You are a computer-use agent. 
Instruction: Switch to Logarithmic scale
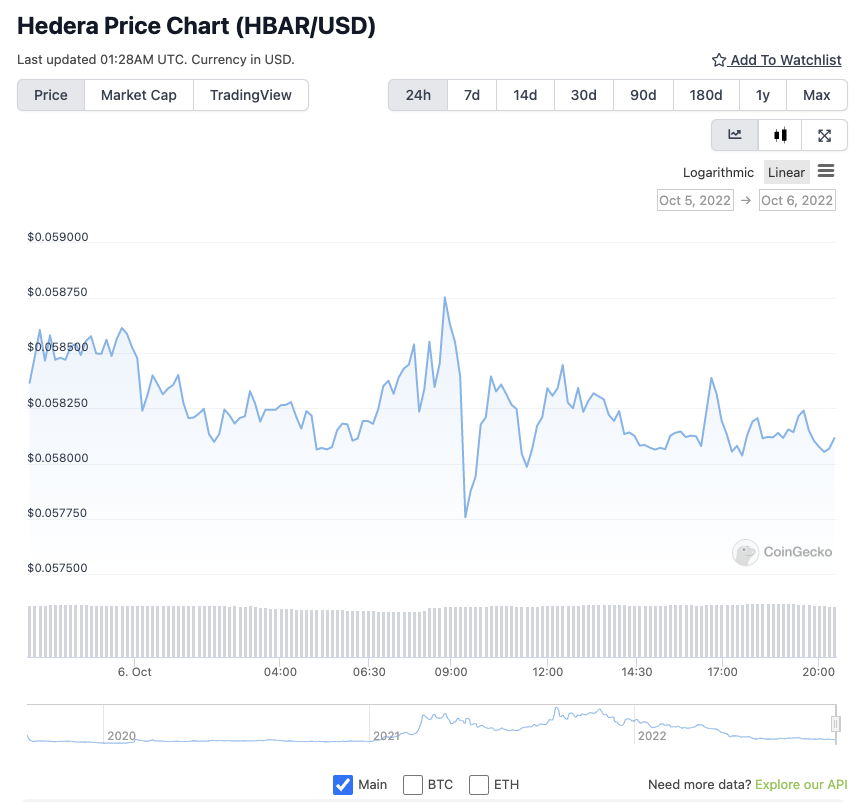point(718,172)
